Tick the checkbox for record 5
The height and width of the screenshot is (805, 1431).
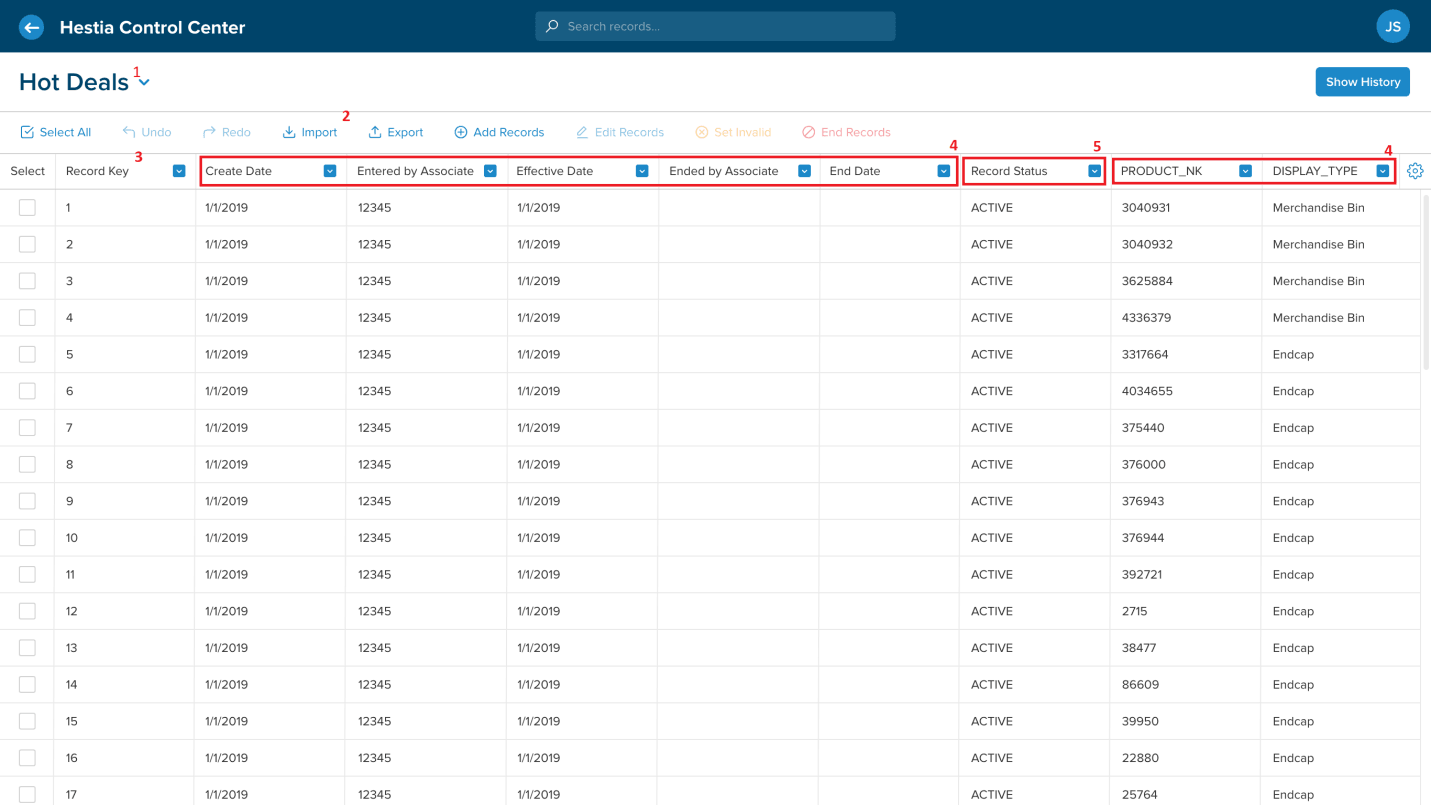tap(27, 354)
